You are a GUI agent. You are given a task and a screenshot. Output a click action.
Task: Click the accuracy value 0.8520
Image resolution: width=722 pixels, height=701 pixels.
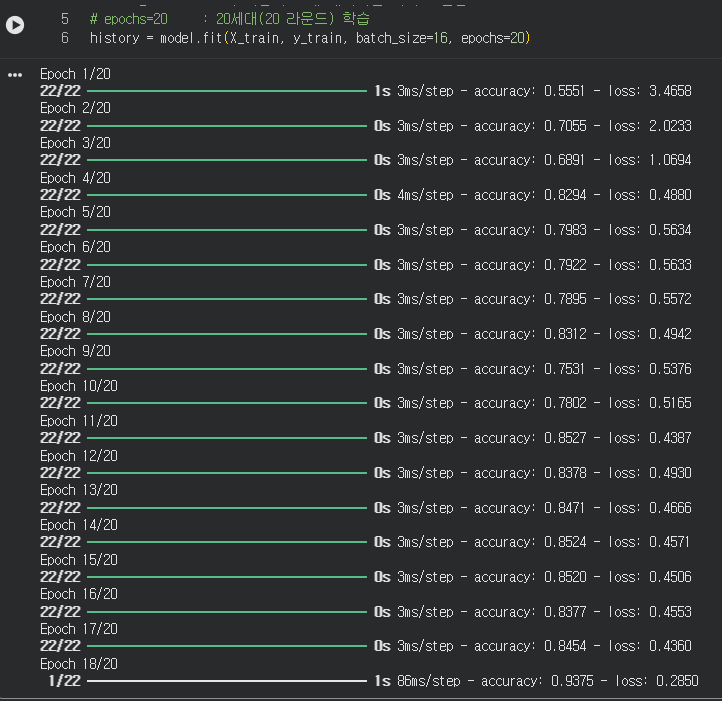point(565,577)
